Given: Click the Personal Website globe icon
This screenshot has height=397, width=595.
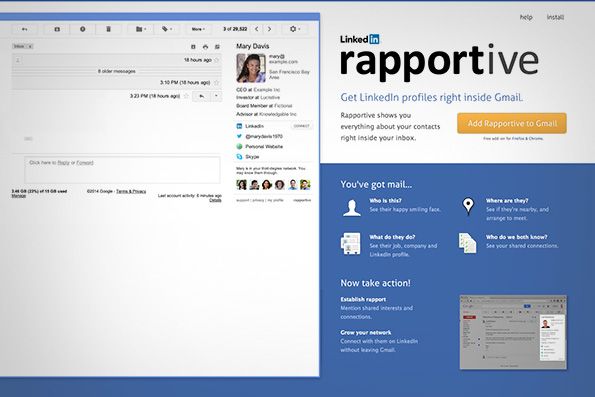Looking at the screenshot, I should 239,147.
